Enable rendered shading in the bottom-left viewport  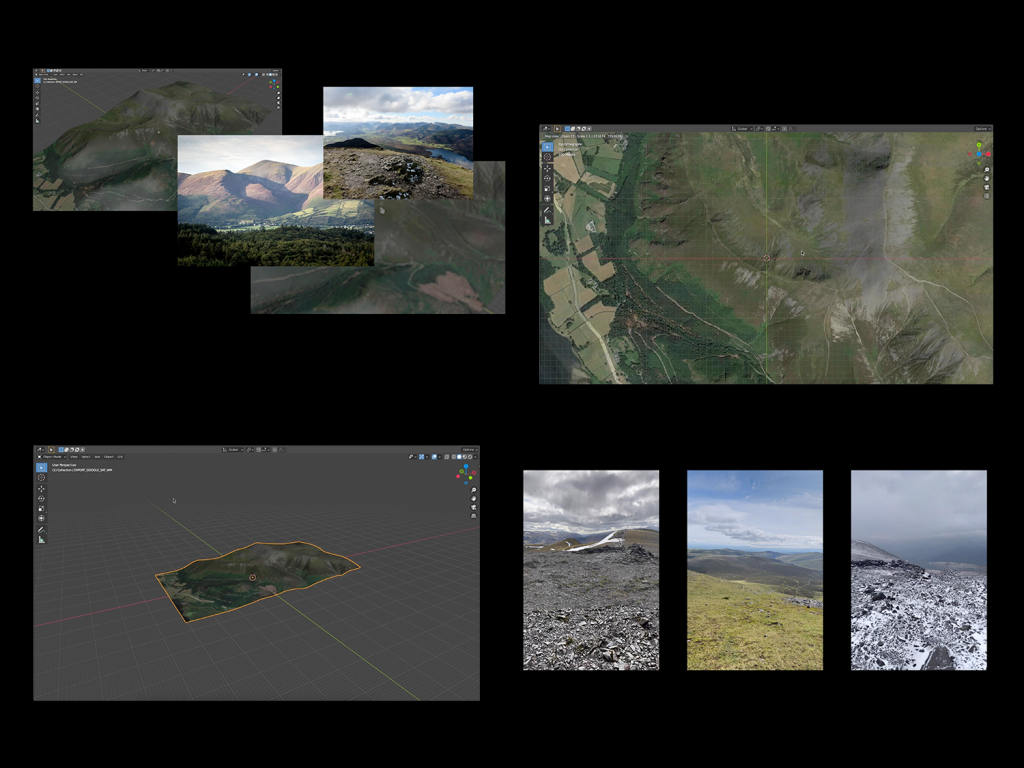470,457
